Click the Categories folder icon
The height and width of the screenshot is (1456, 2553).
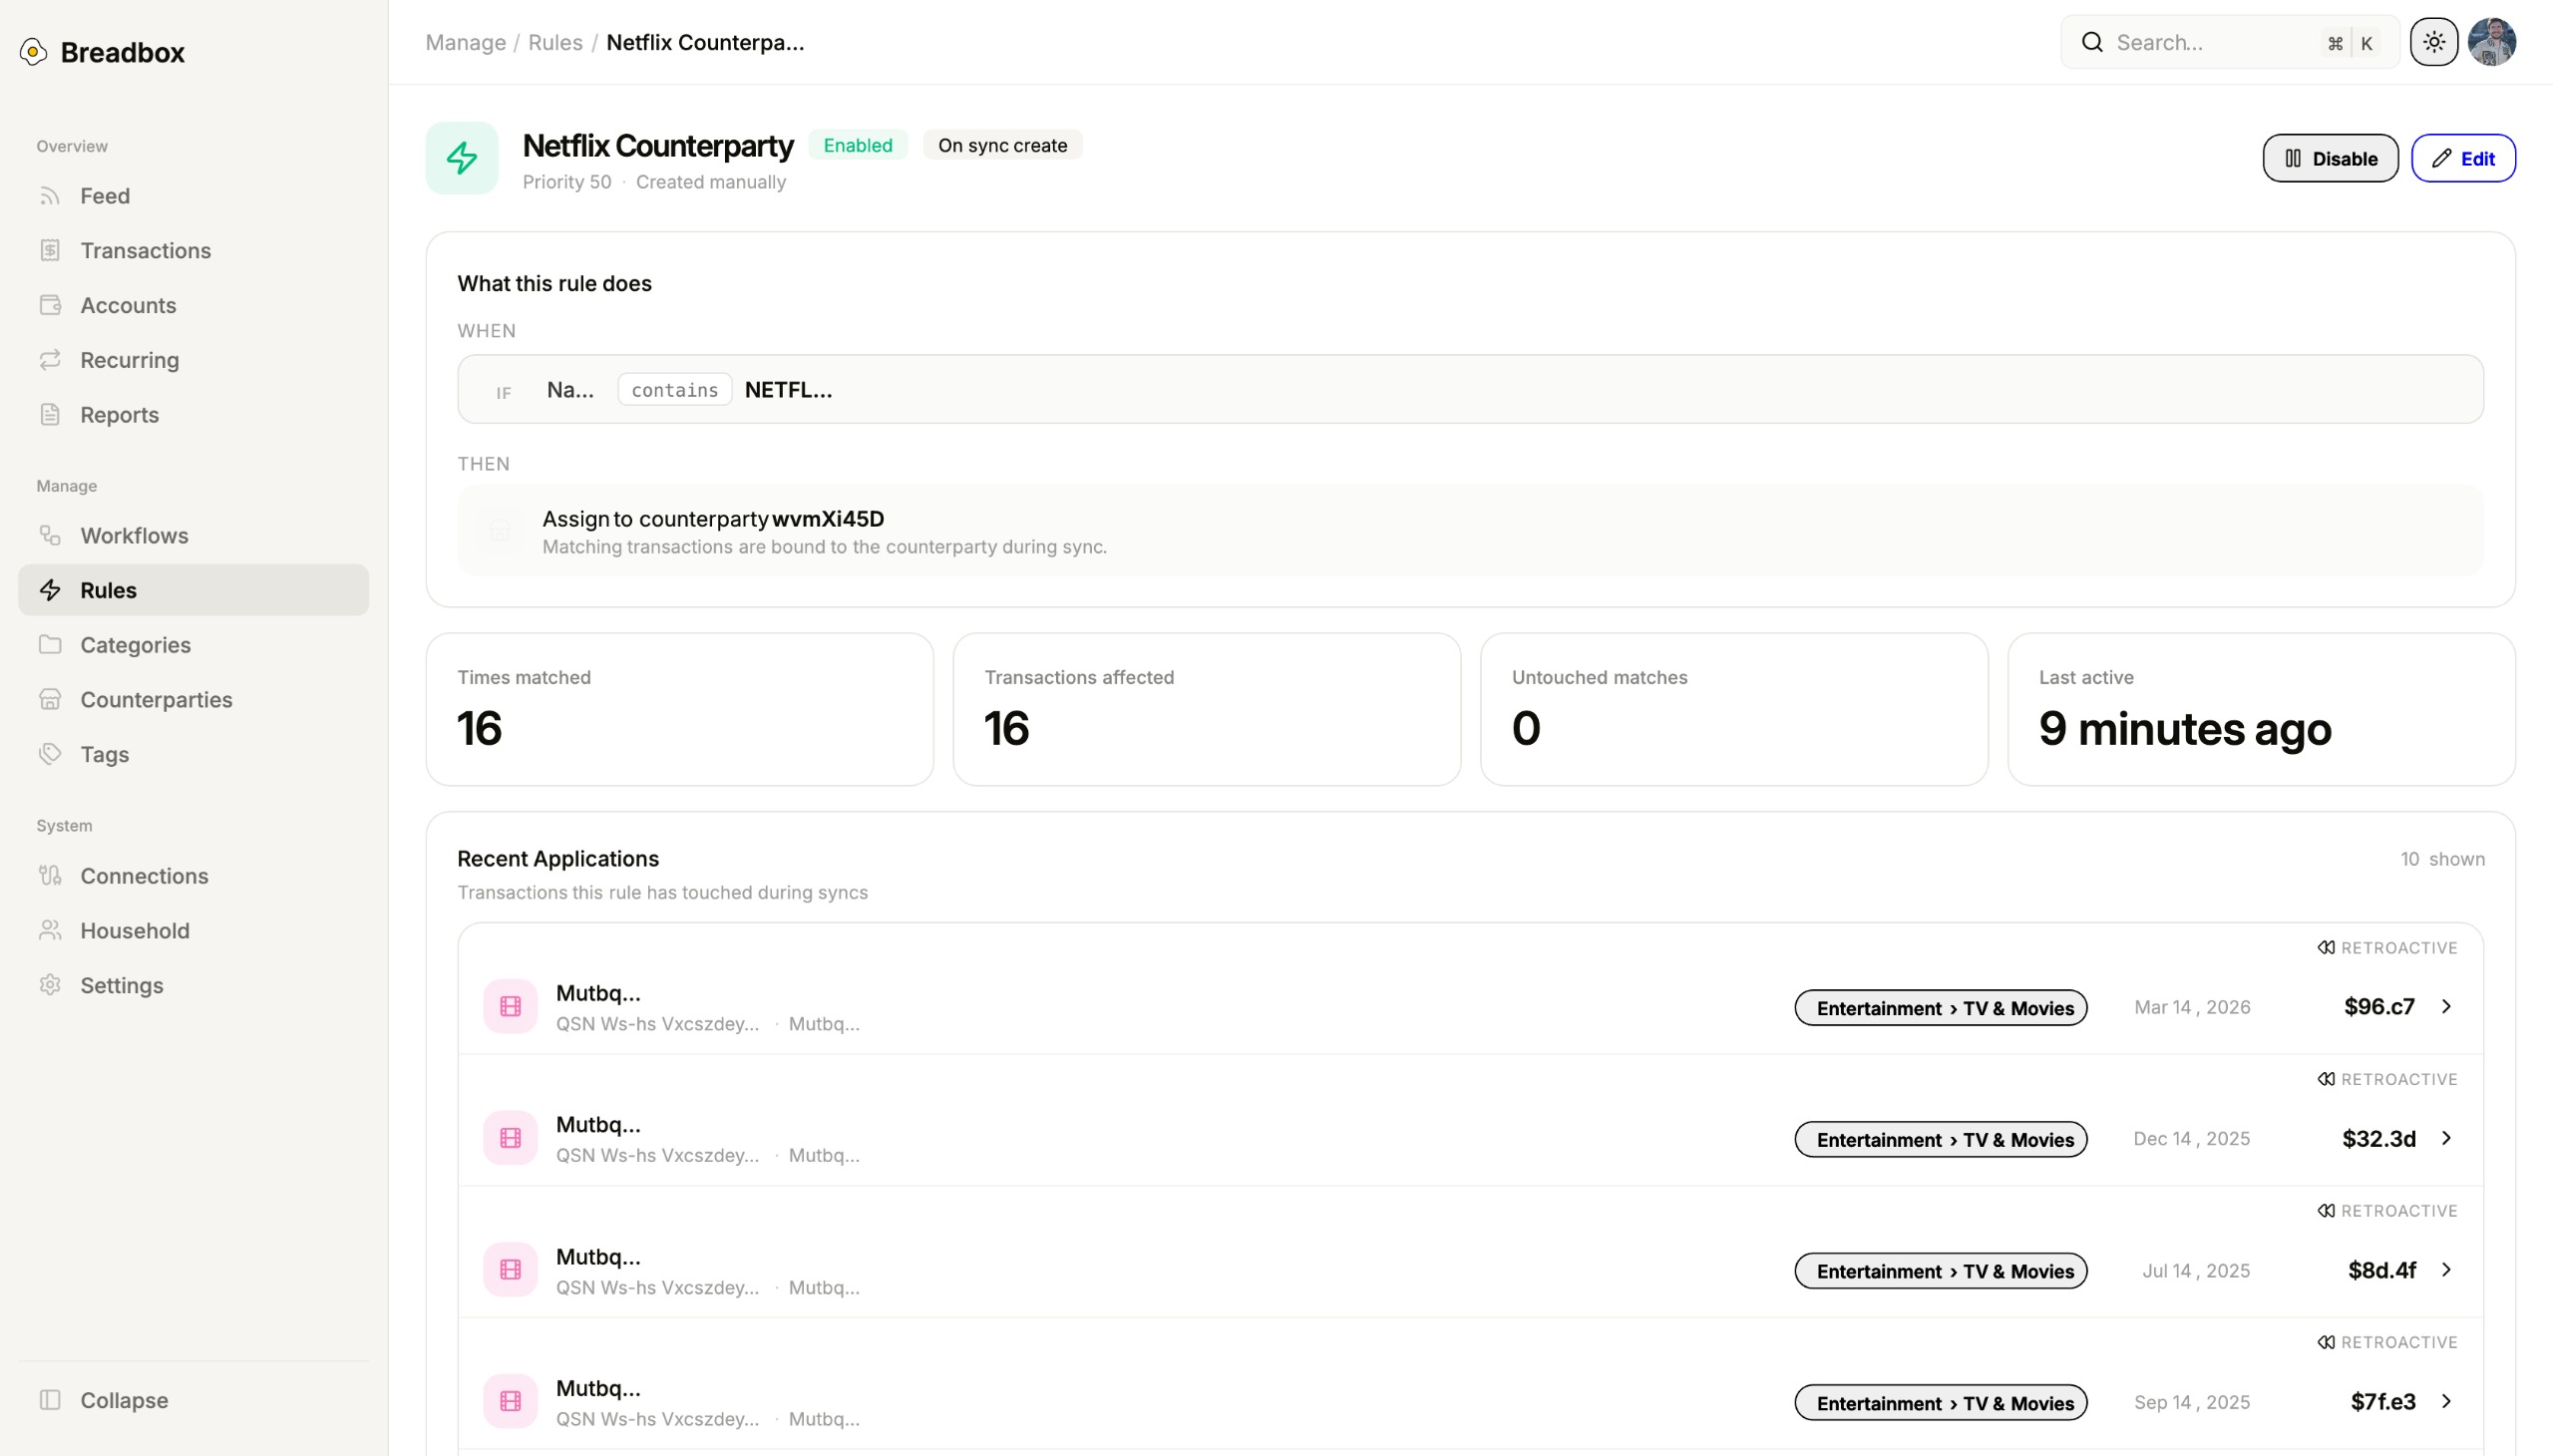pyautogui.click(x=50, y=645)
